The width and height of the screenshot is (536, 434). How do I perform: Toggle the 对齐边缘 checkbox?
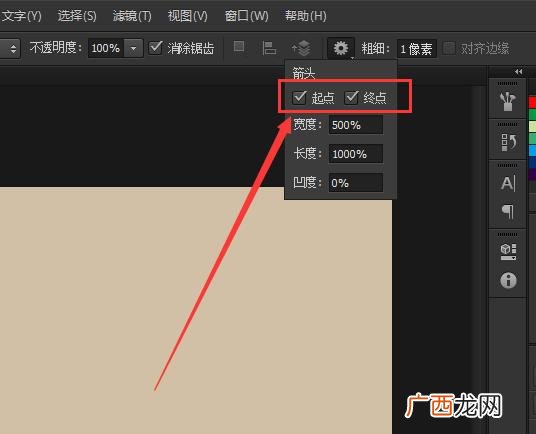[x=448, y=48]
